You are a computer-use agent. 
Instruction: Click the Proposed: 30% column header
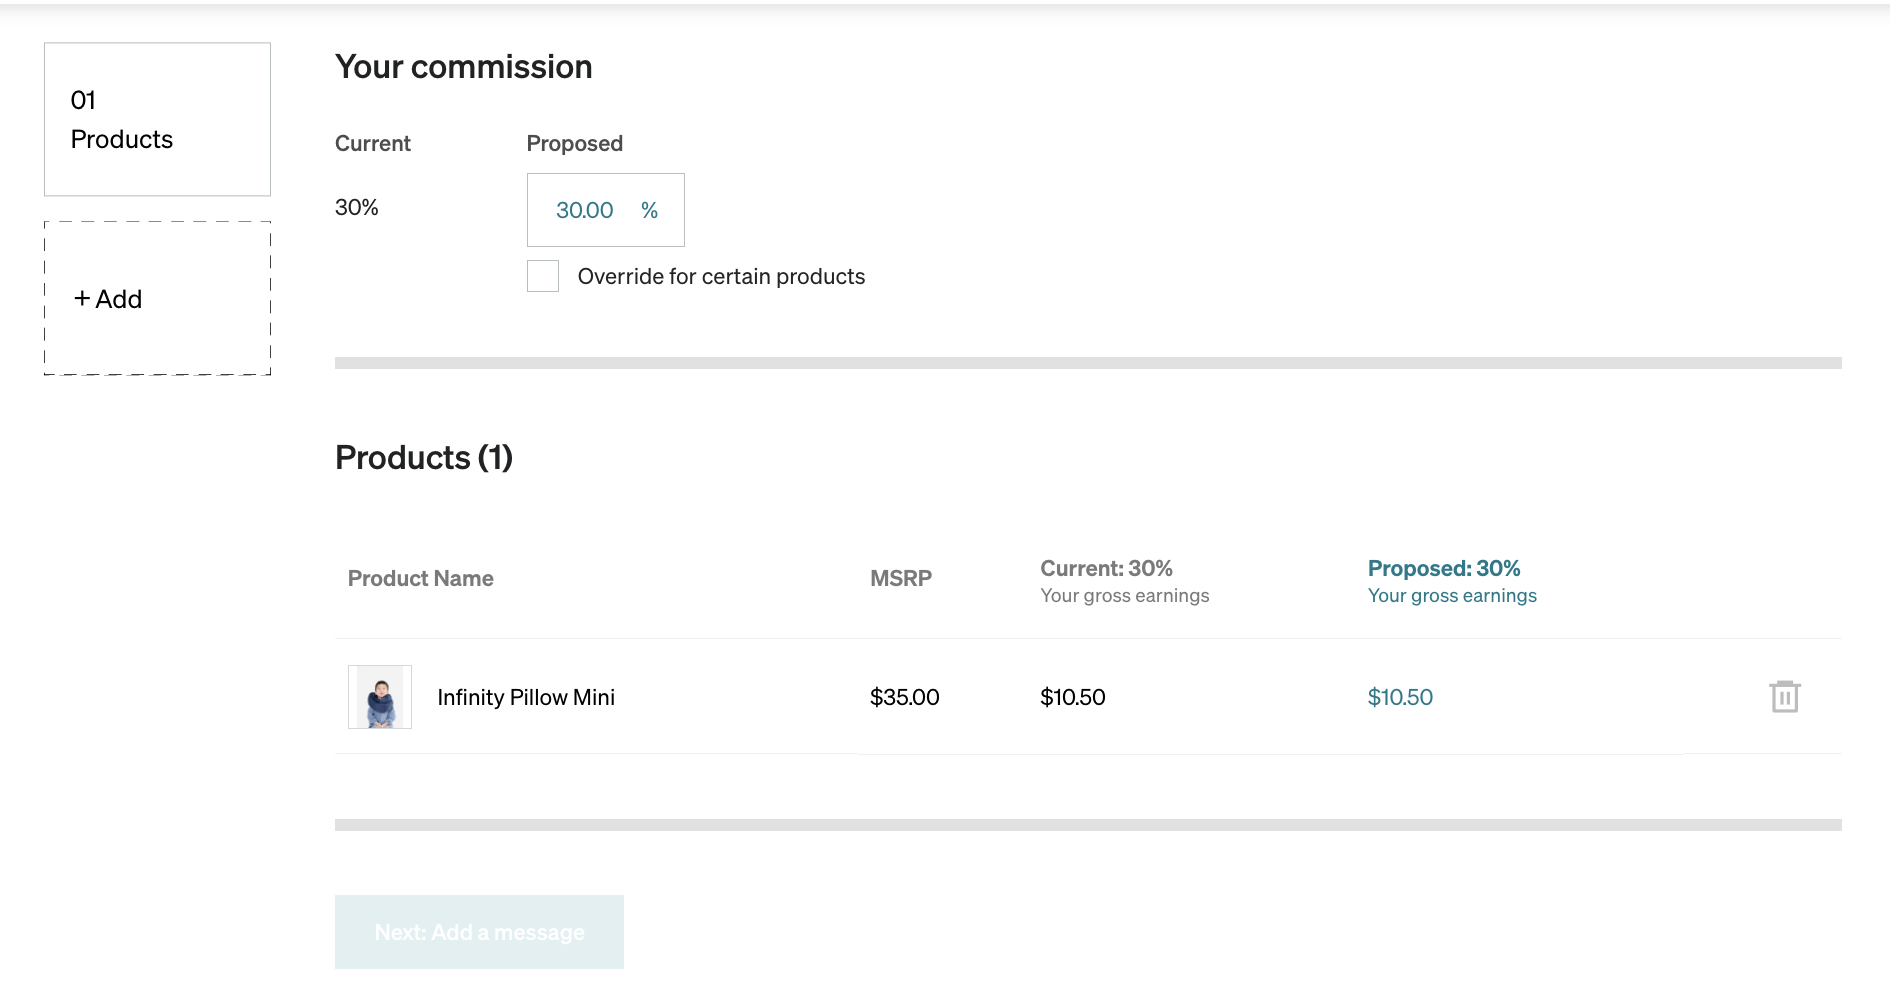[x=1444, y=568]
